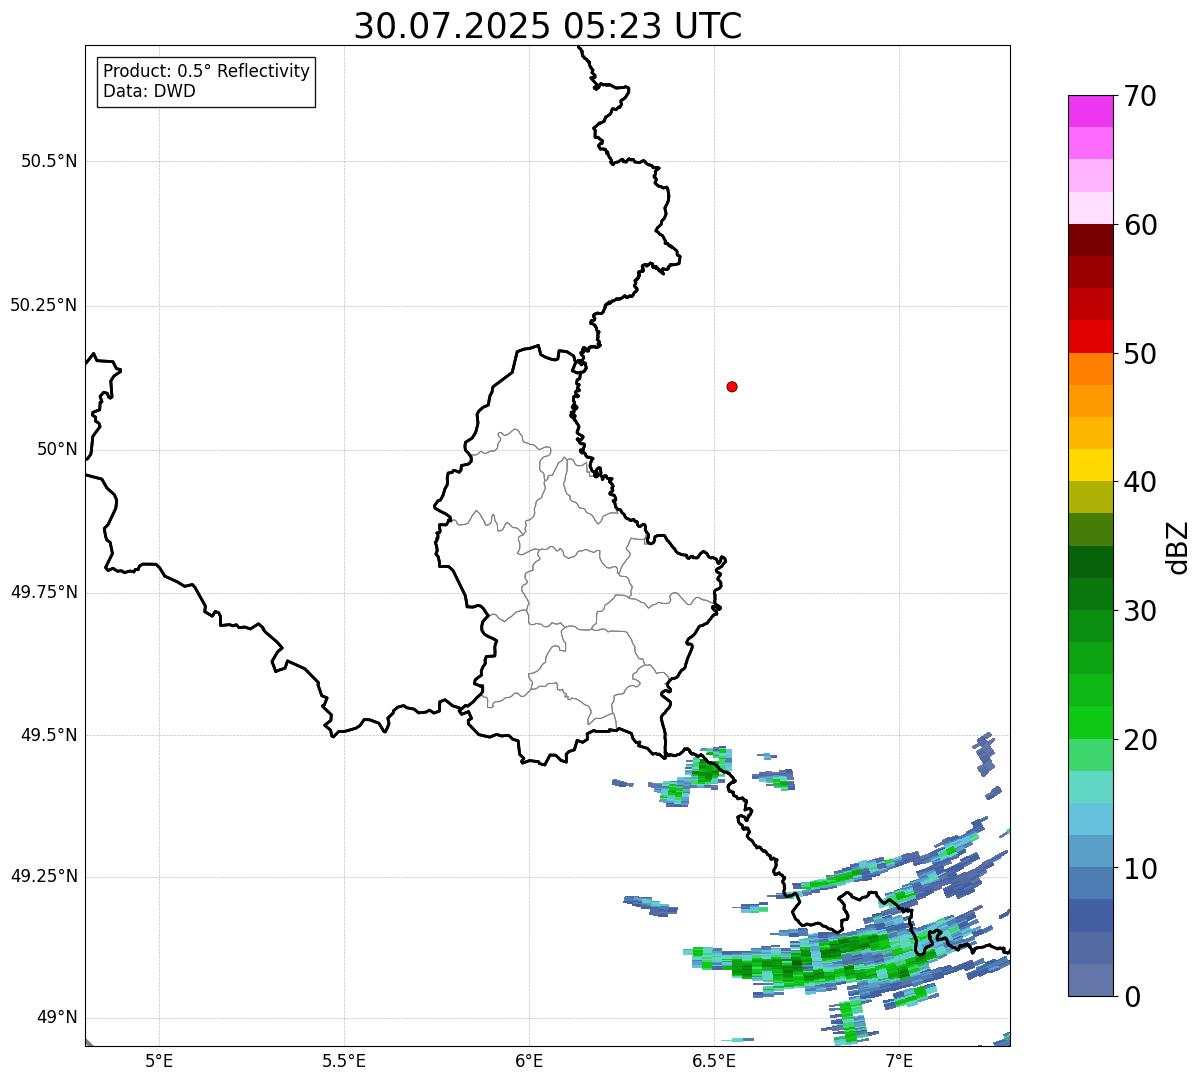
Task: Click the latitude label 50.25°N
Action: click(44, 305)
